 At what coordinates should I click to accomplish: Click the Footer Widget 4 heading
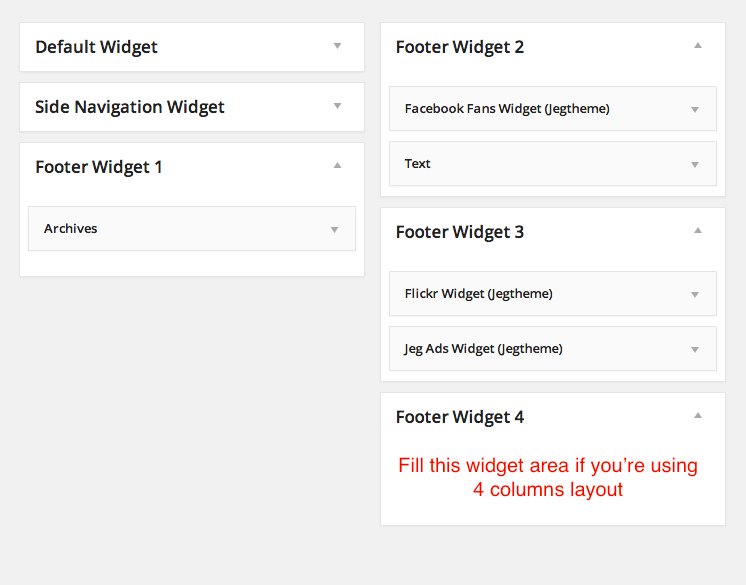(x=460, y=417)
